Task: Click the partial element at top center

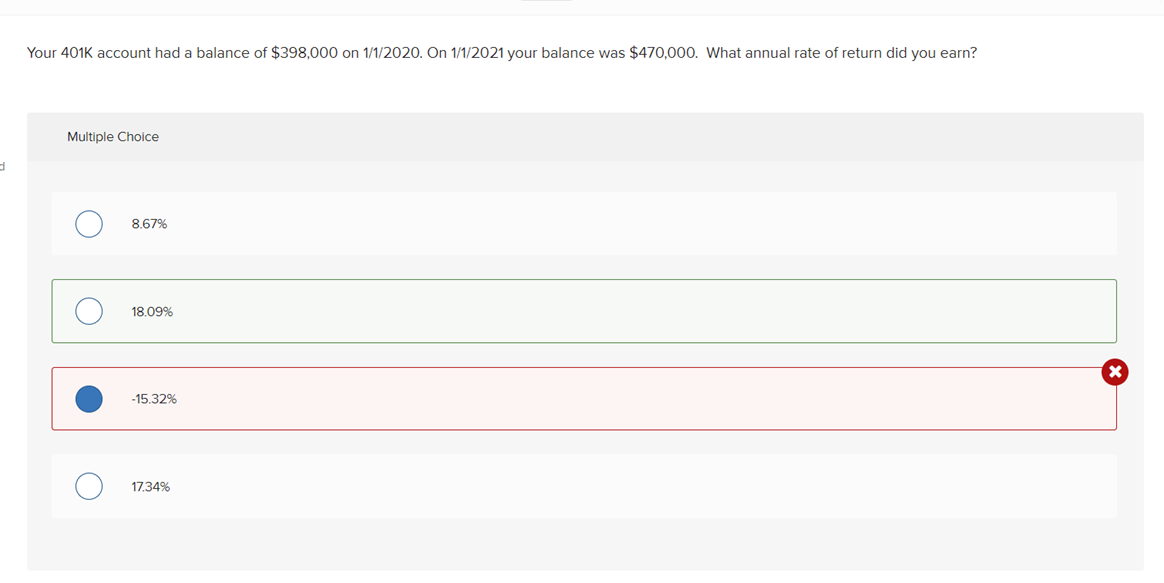Action: tap(547, 3)
